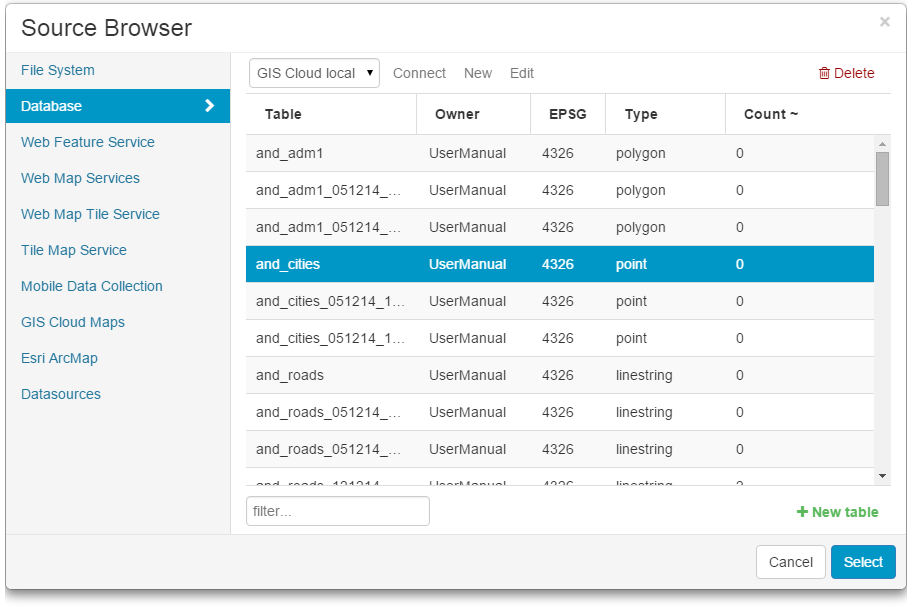Select the and_roads table row
This screenshot has width=913, height=615.
(560, 375)
